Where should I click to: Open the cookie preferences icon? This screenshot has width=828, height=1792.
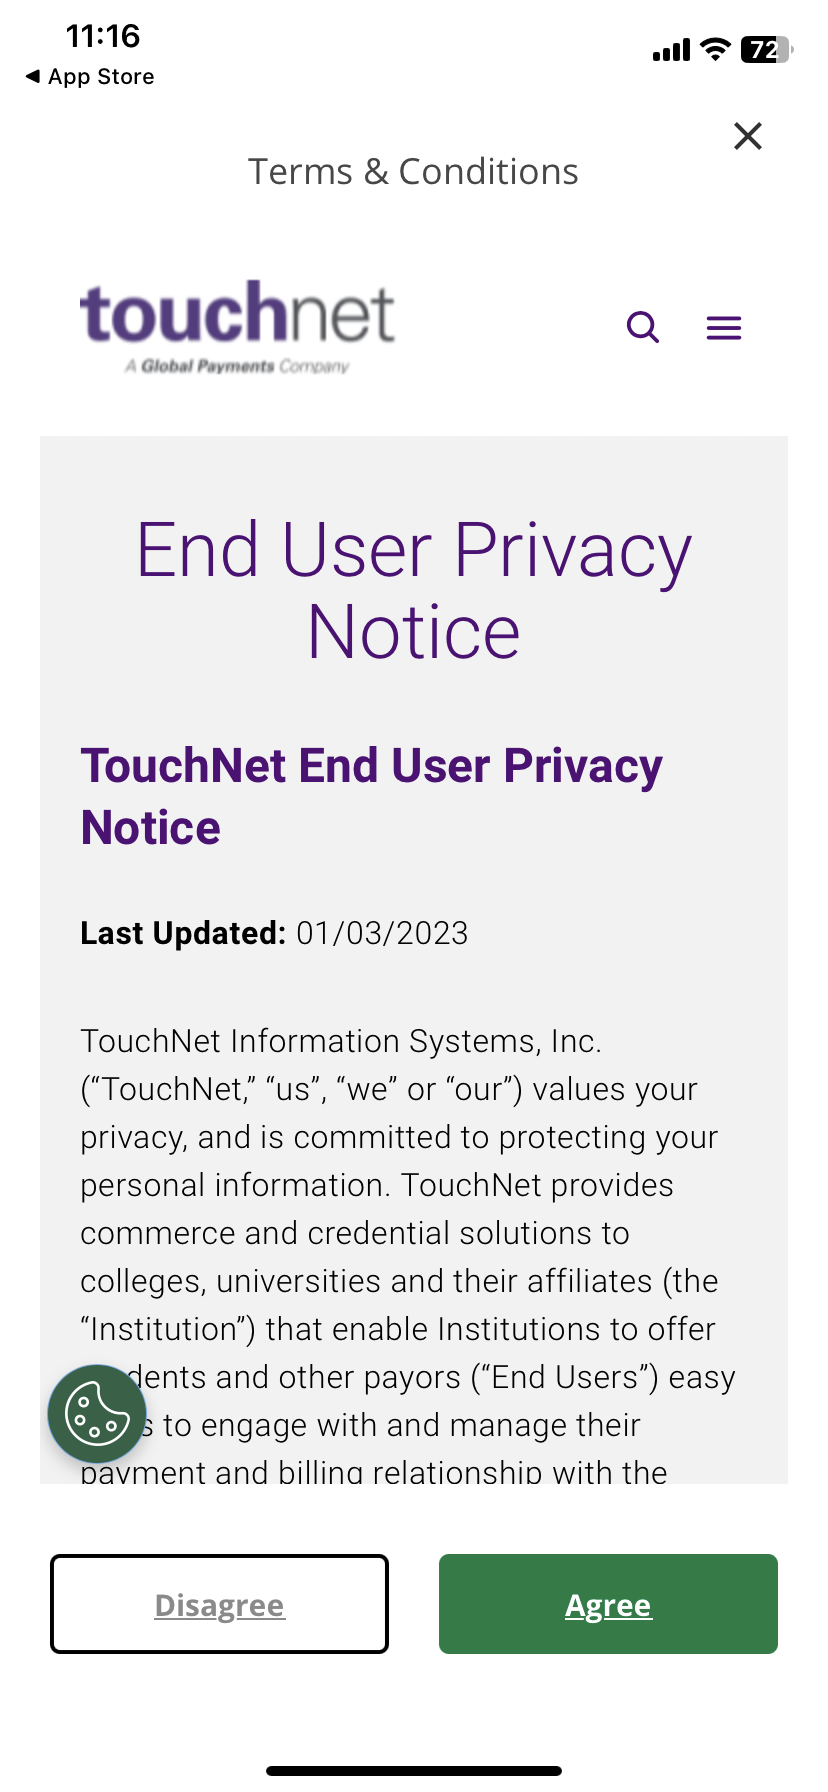tap(97, 1414)
